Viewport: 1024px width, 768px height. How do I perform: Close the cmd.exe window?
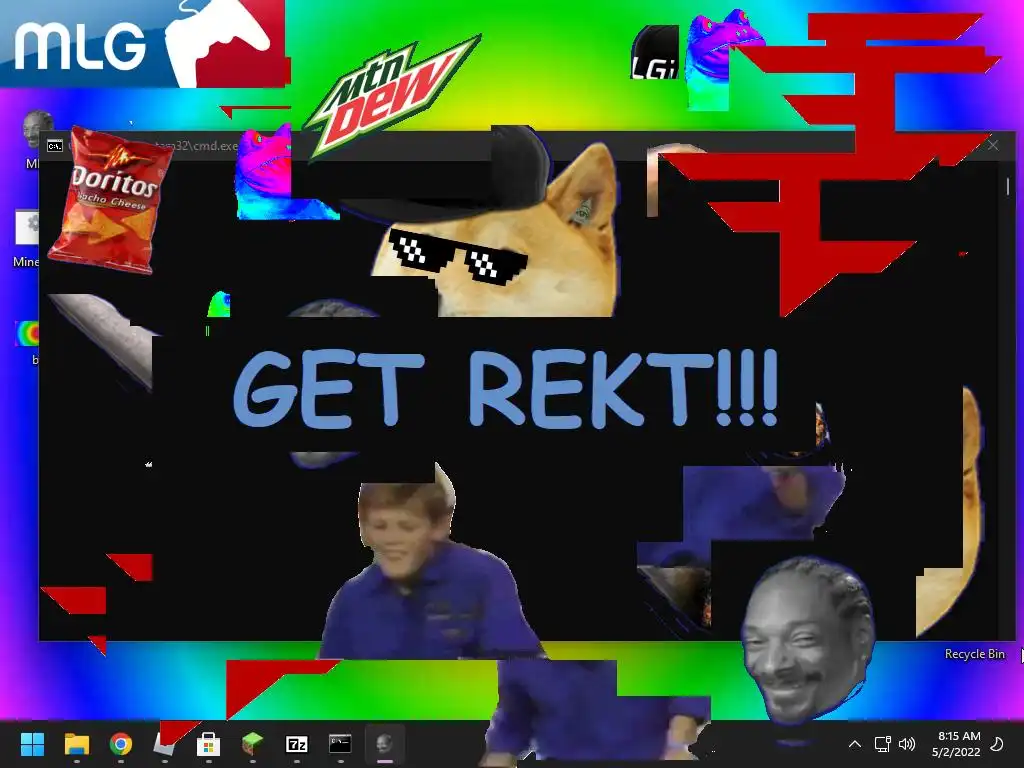point(993,145)
